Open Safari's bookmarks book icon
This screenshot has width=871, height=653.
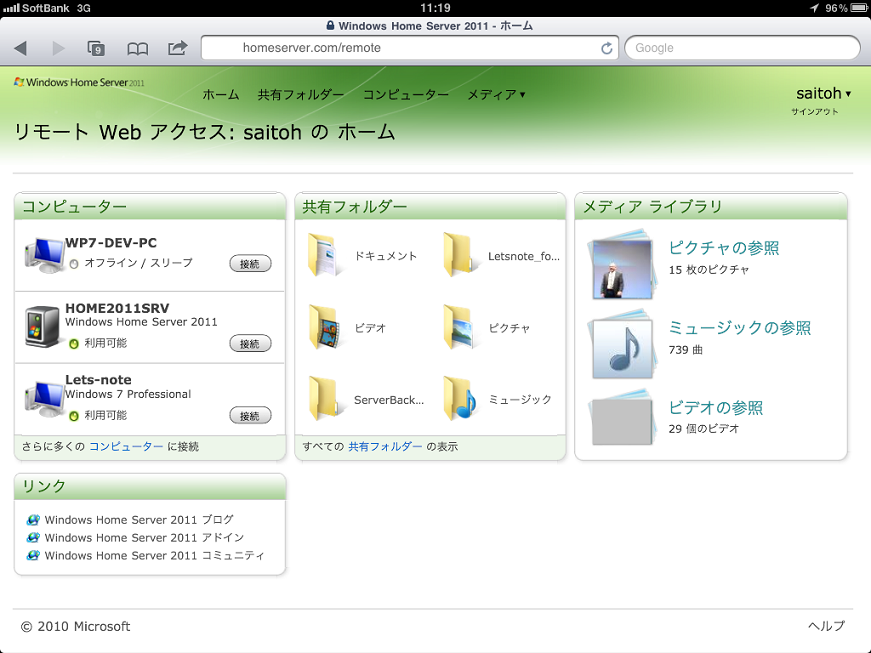(x=137, y=48)
